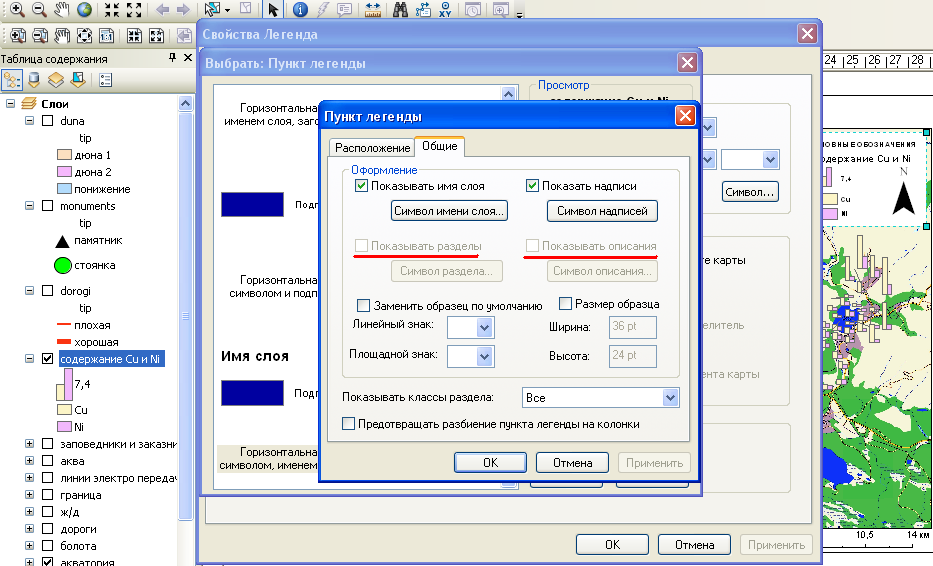The width and height of the screenshot is (933, 566).
Task: Click the Full Extent globe icon
Action: click(x=84, y=10)
